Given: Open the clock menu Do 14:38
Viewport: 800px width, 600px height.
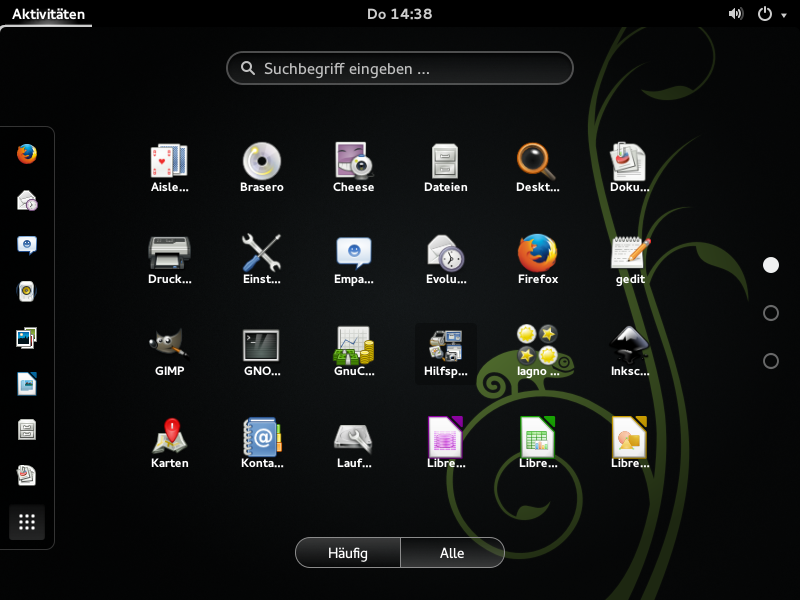Looking at the screenshot, I should (399, 14).
